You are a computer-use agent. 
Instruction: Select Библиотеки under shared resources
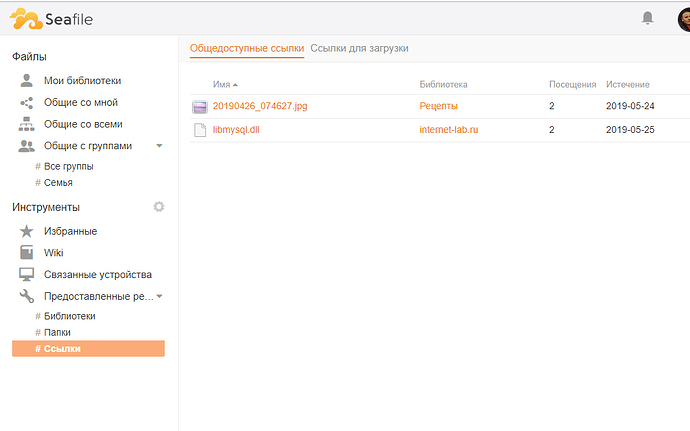tap(70, 316)
